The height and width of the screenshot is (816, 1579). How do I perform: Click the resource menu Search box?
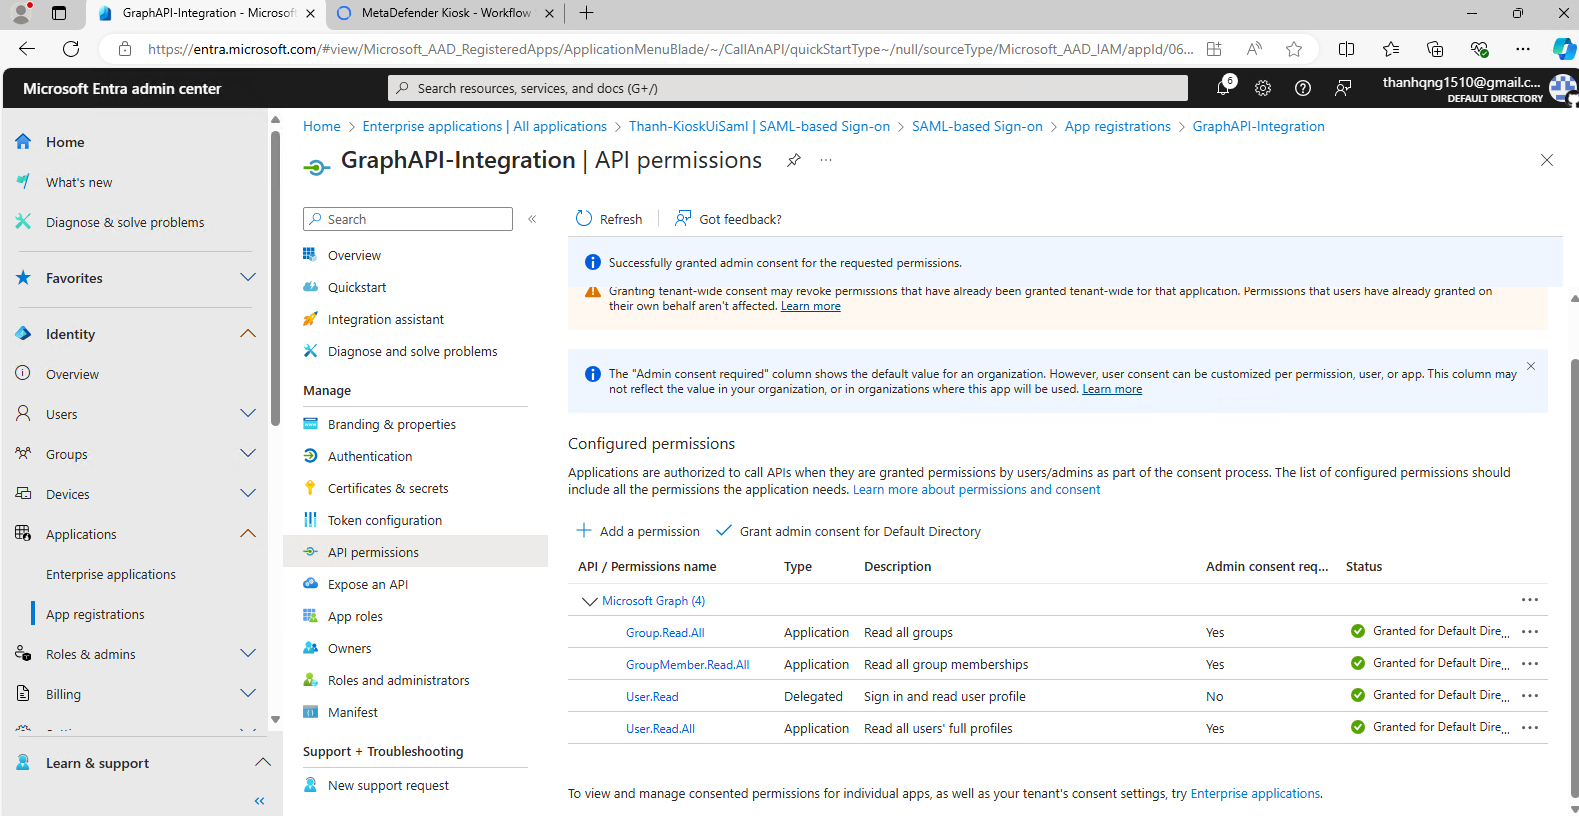[408, 219]
